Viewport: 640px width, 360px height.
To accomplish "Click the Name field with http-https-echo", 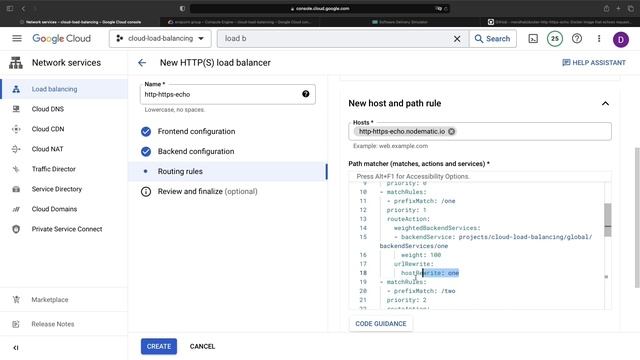I will tap(227, 94).
